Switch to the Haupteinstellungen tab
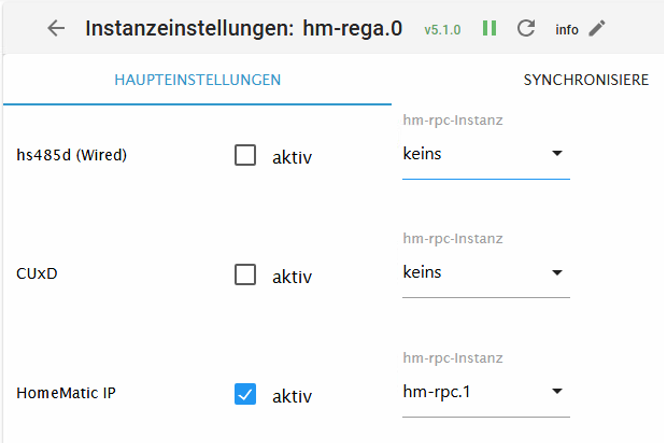This screenshot has width=664, height=443. coord(197,79)
